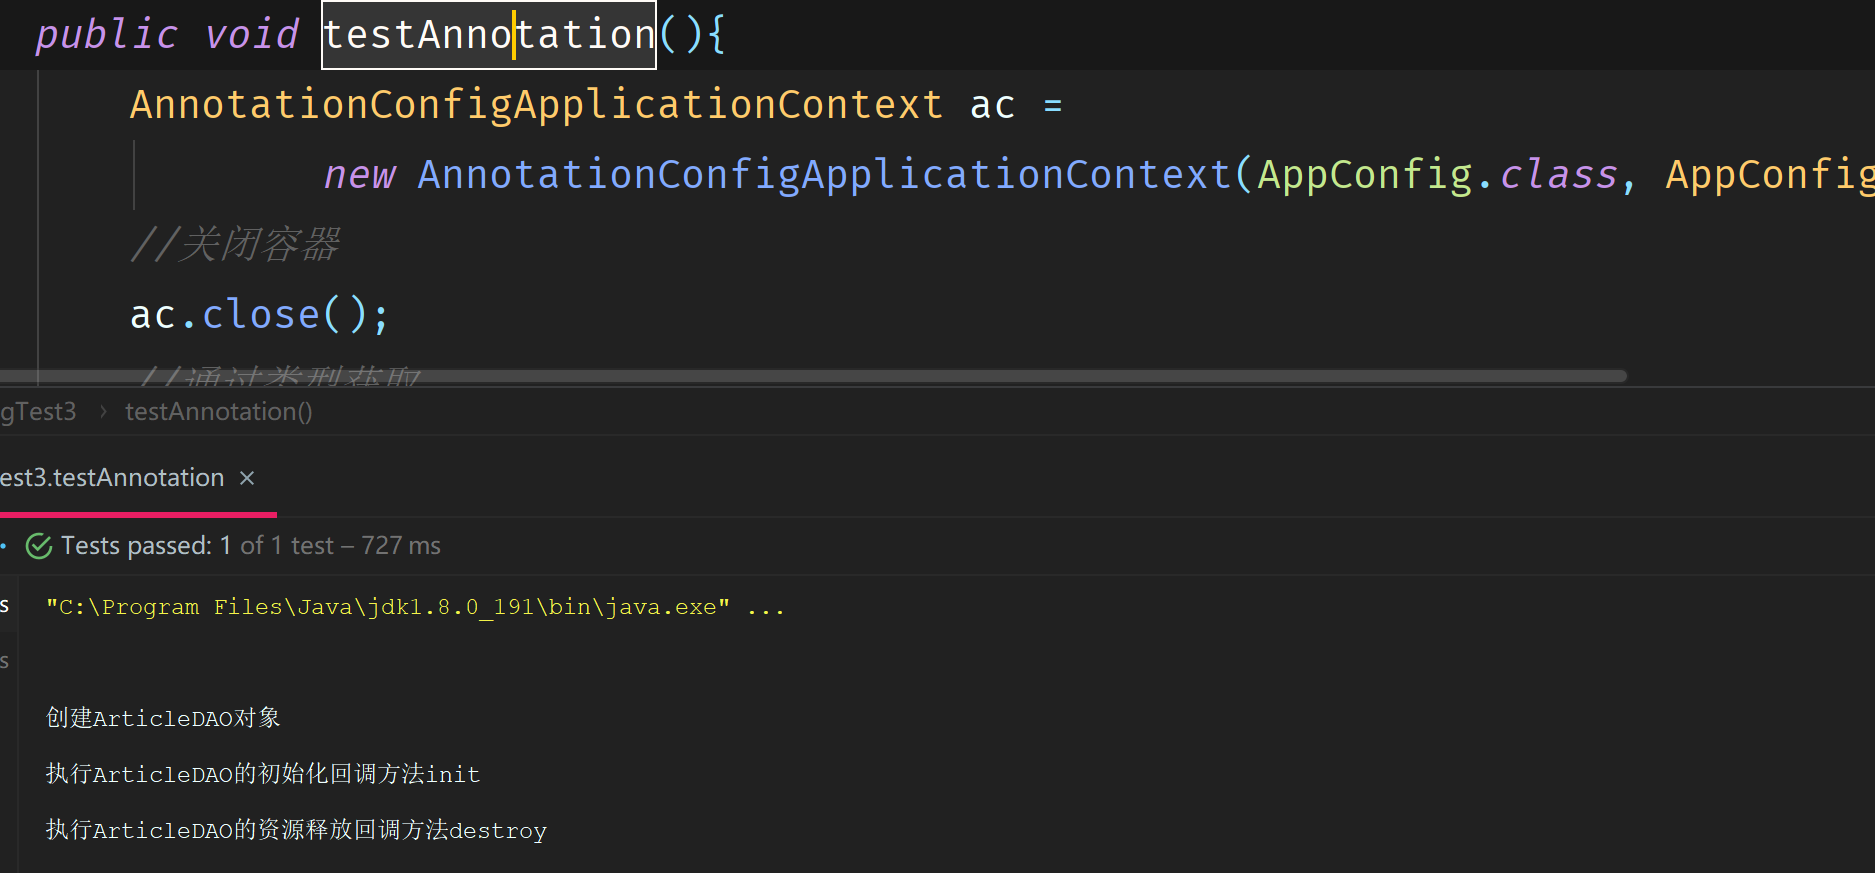Click the void return type keyword
The width and height of the screenshot is (1875, 873).
coord(251,35)
